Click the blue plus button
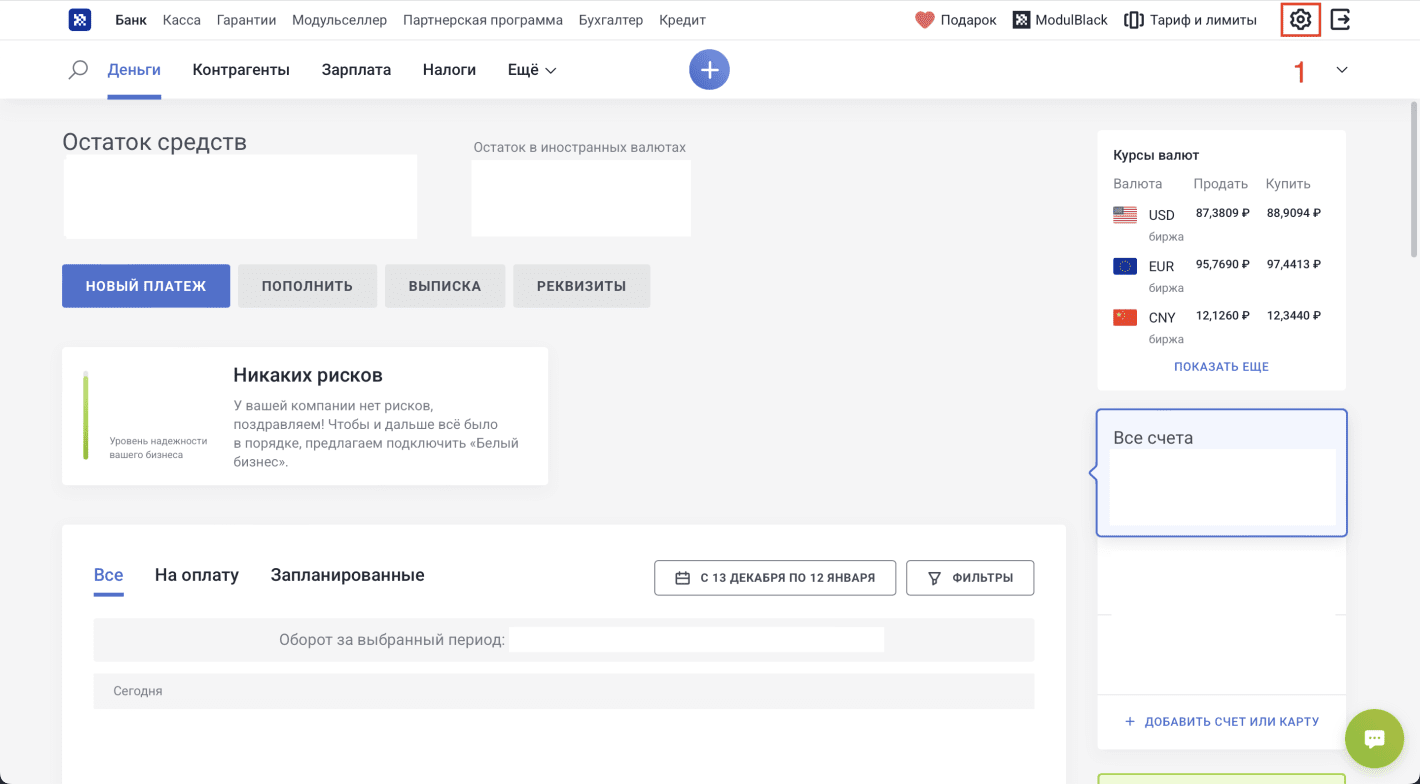1420x784 pixels. [709, 69]
